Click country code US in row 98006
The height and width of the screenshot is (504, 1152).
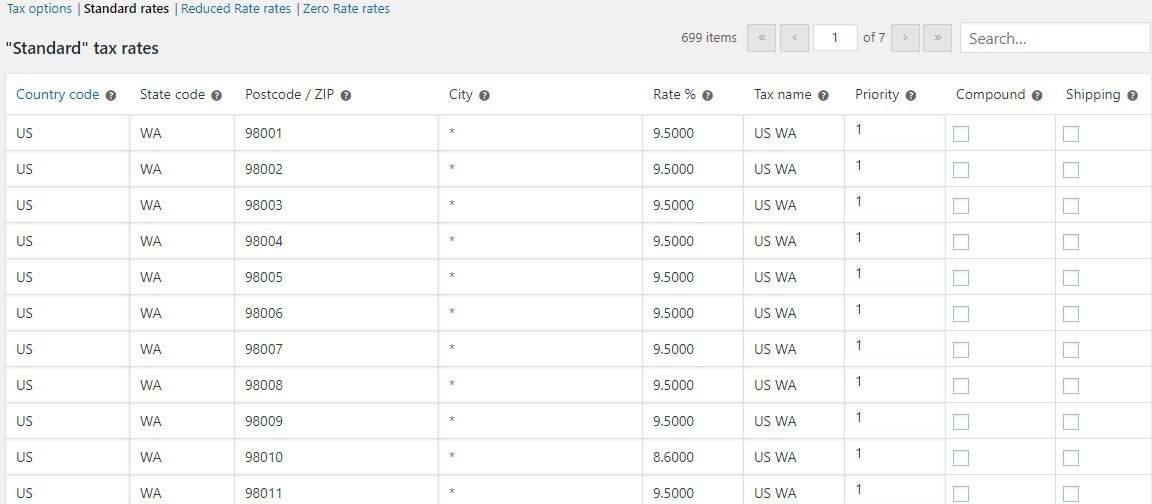(x=68, y=313)
